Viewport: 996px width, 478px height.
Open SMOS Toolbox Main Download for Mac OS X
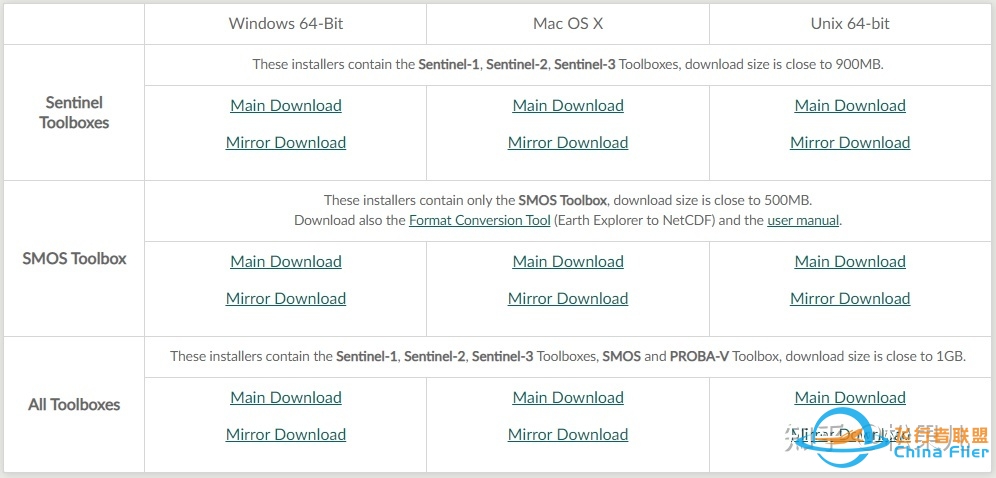[x=568, y=262]
